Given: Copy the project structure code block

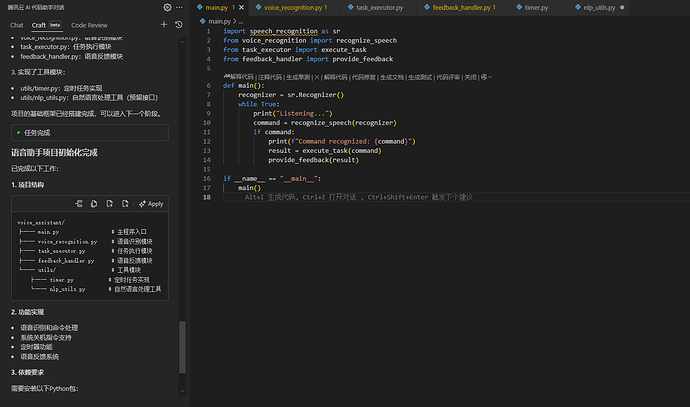Looking at the screenshot, I should coord(94,204).
